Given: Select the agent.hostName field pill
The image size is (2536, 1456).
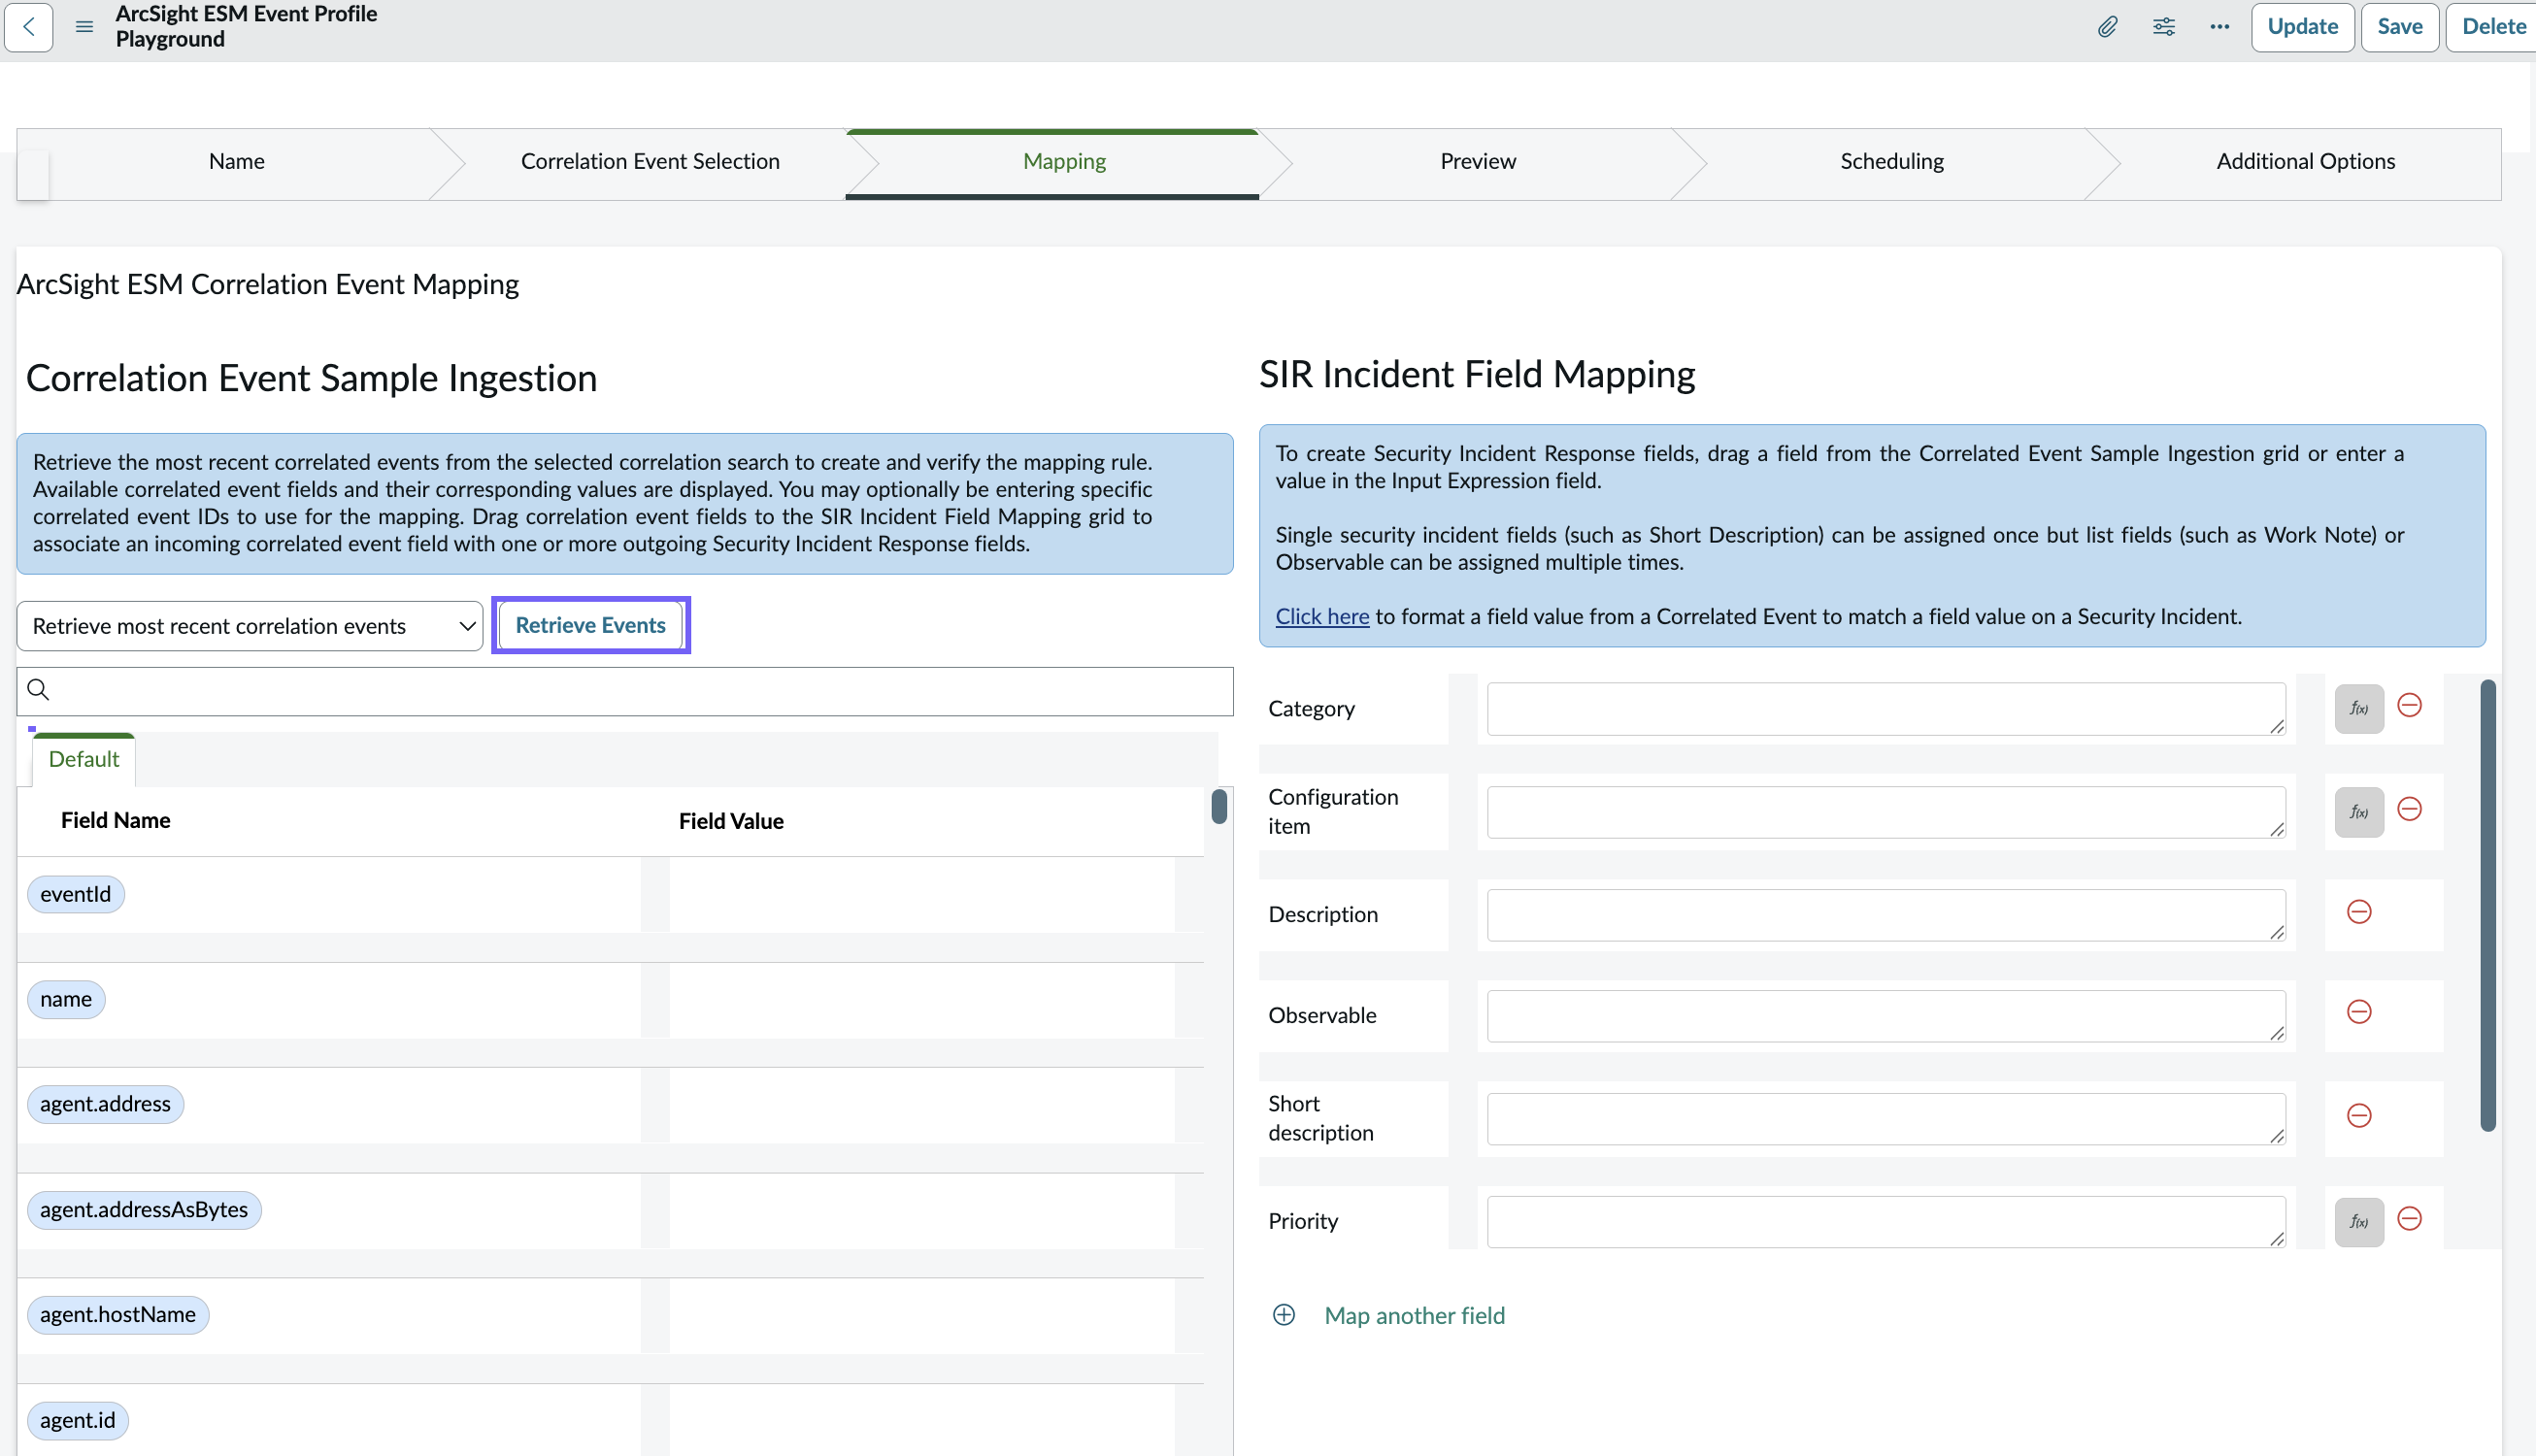Looking at the screenshot, I should click(118, 1315).
